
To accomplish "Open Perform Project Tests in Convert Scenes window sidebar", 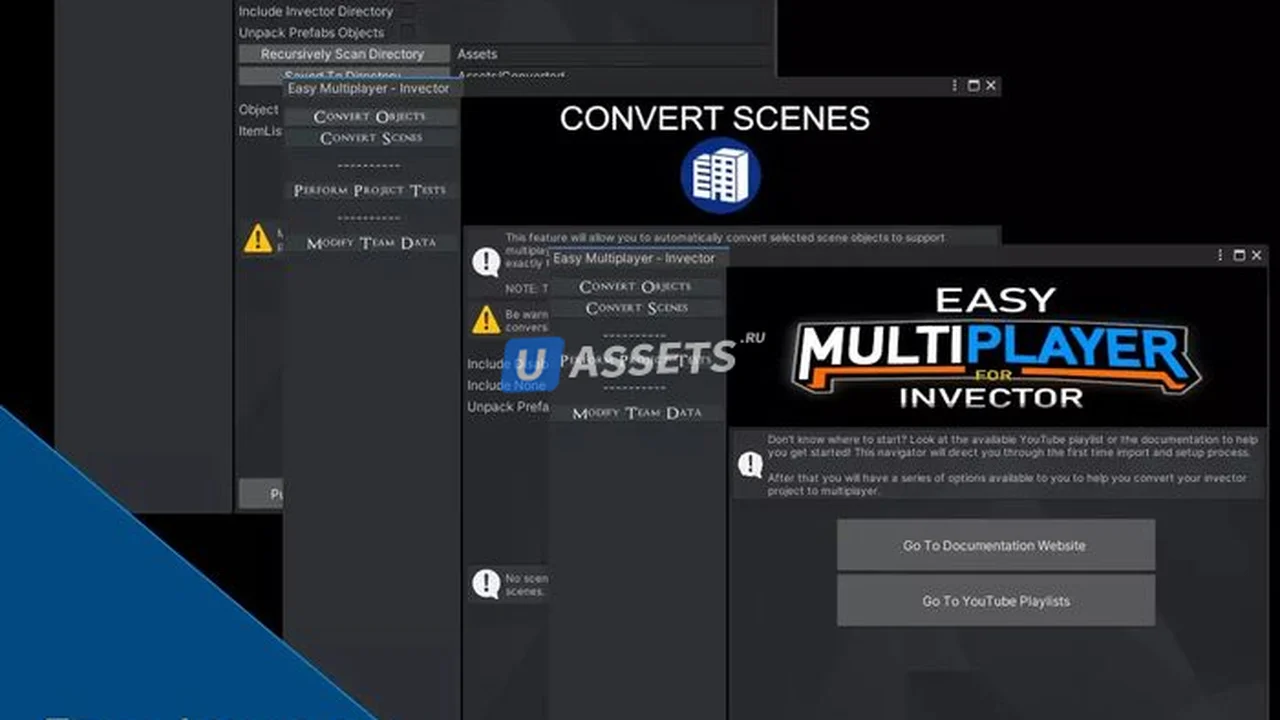I will 370,190.
